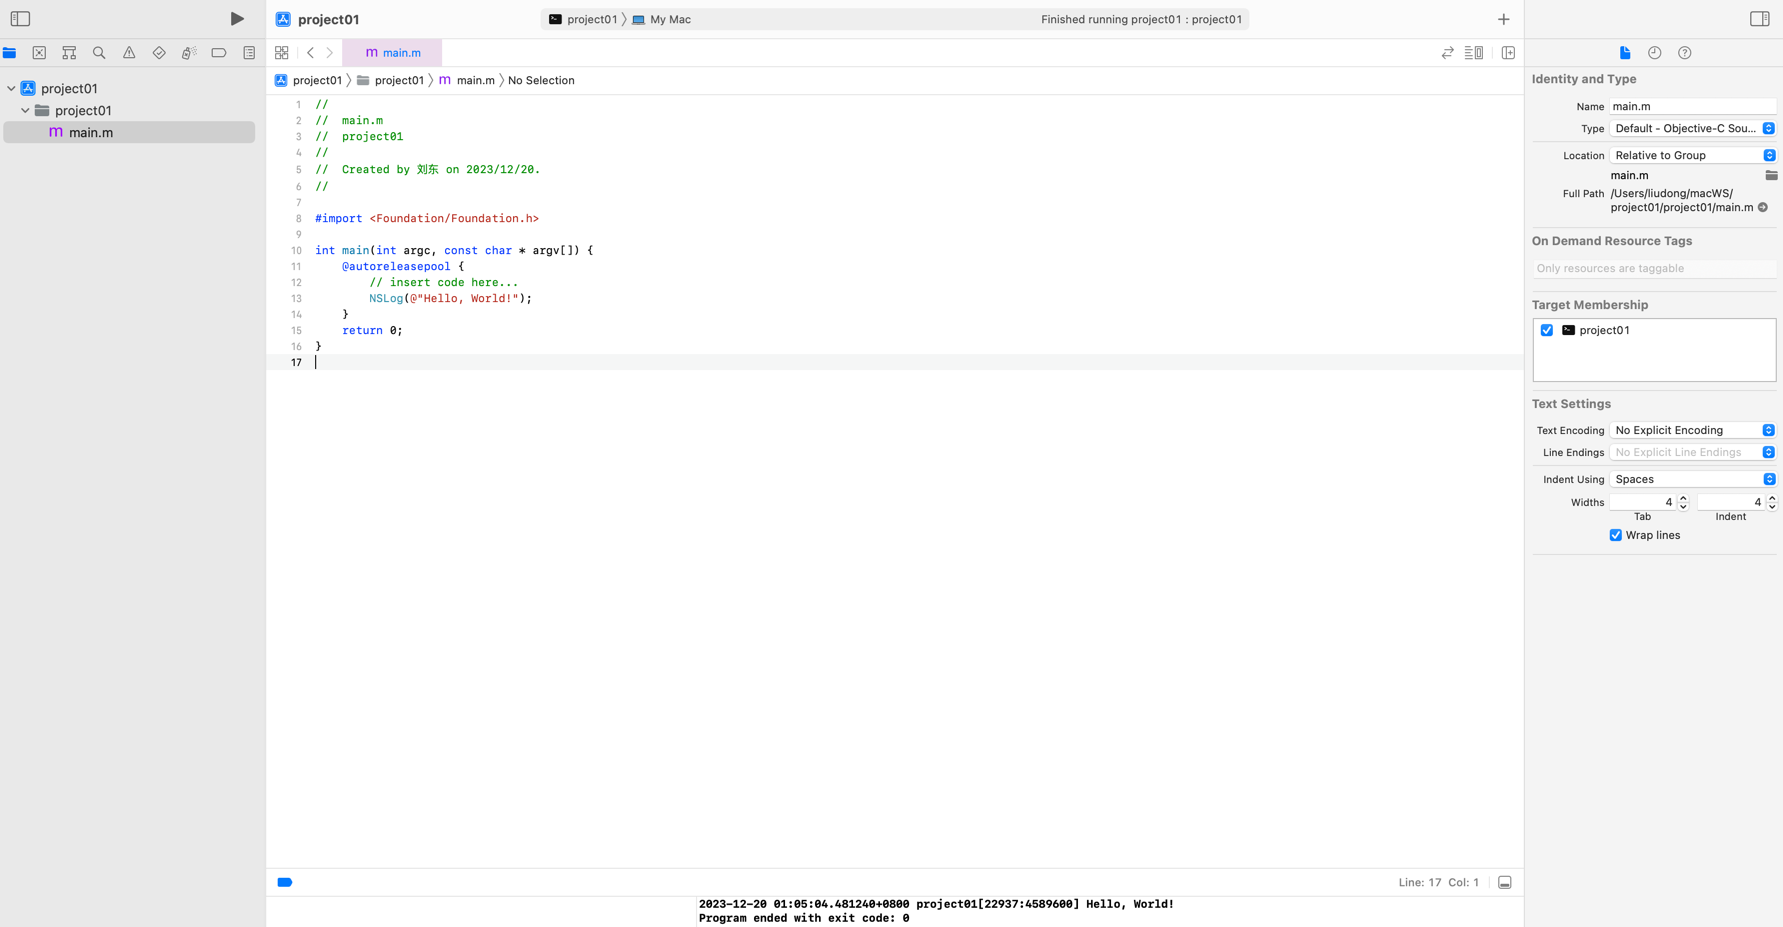The image size is (1783, 927).
Task: Go back in editor history
Action: click(x=311, y=53)
